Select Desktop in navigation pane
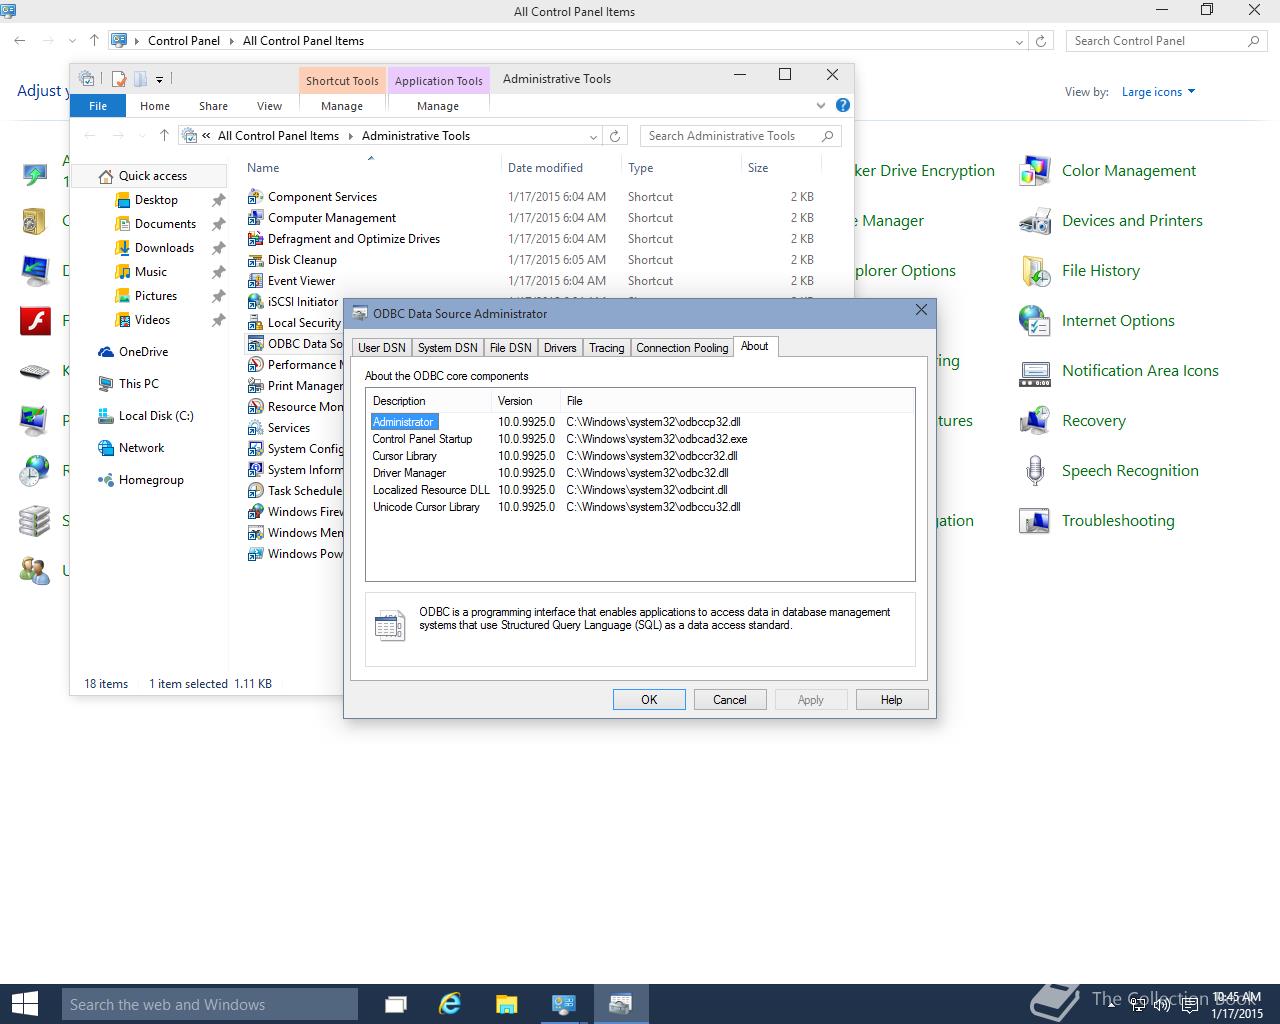The image size is (1280, 1024). coord(156,200)
